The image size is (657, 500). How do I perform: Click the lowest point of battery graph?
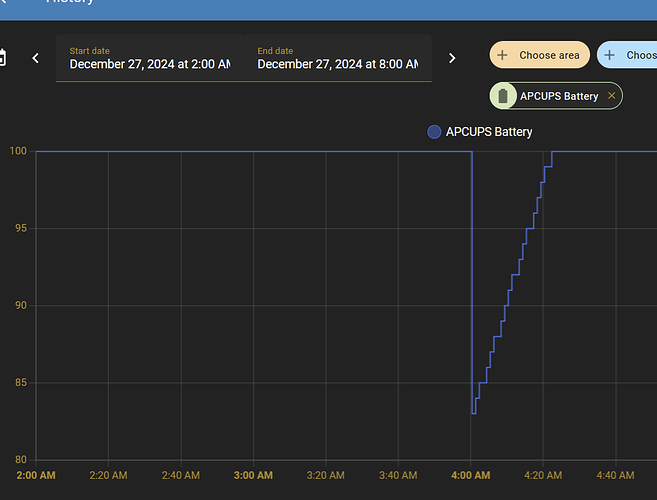[x=474, y=413]
